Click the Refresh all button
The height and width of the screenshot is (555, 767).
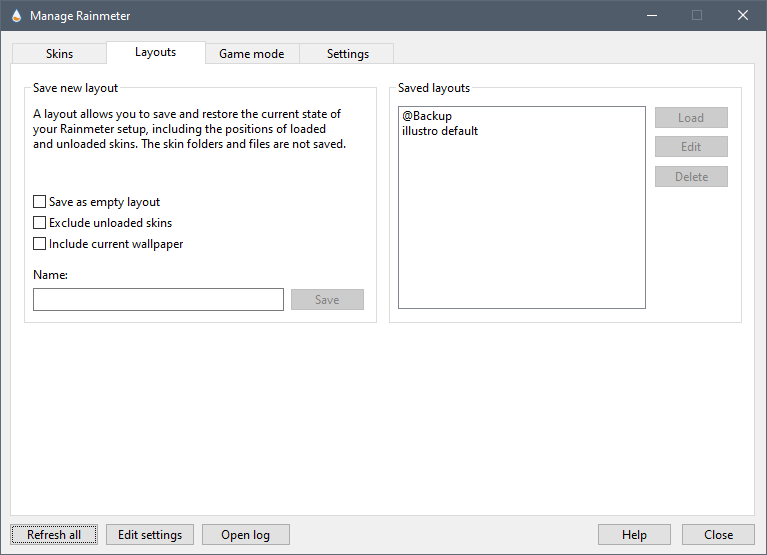(x=54, y=534)
